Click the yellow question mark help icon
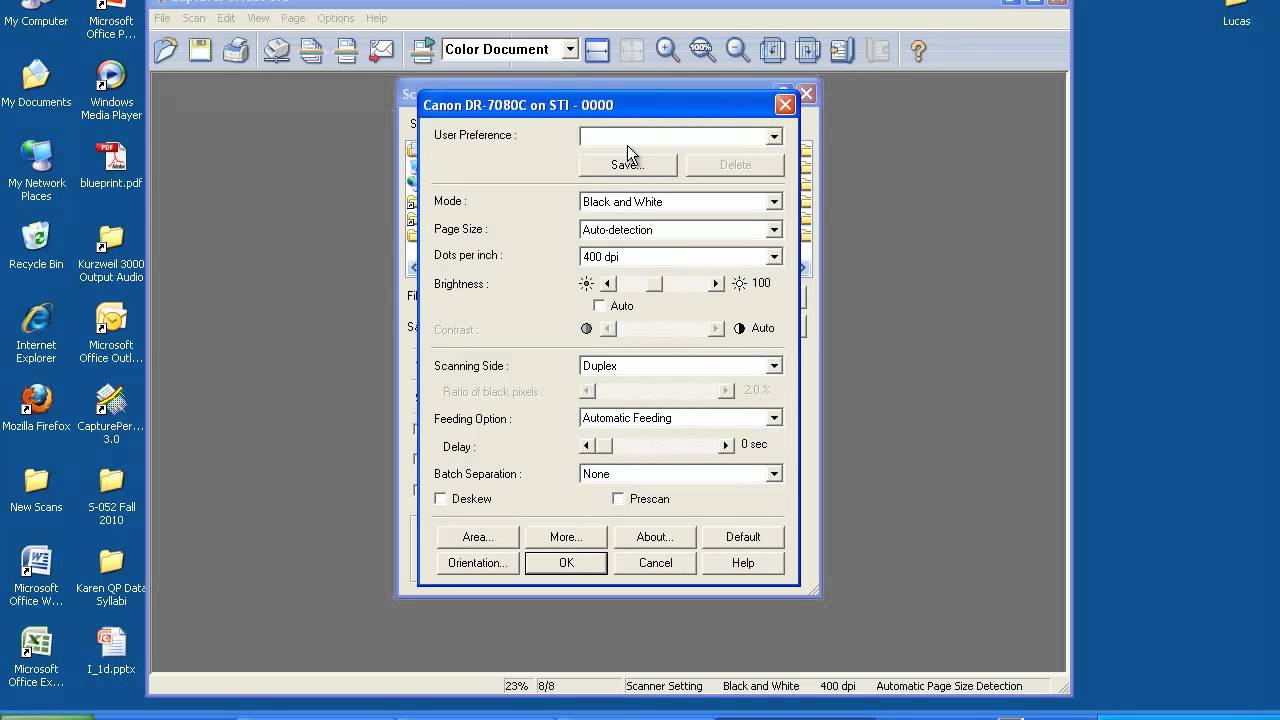The height and width of the screenshot is (720, 1280). tap(918, 50)
